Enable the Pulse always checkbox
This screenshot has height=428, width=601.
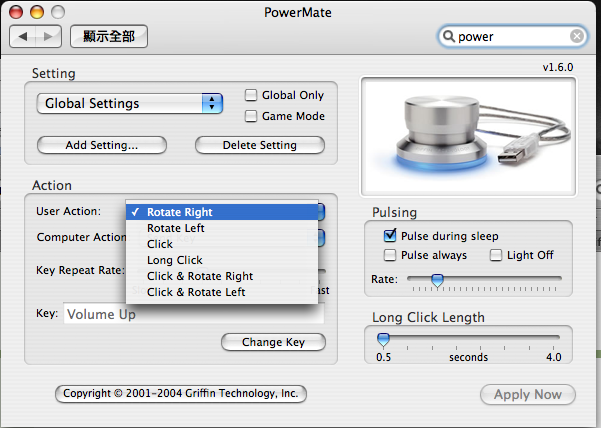pos(390,255)
